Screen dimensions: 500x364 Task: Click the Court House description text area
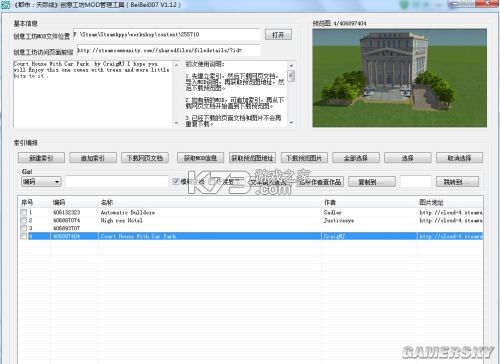(93, 94)
